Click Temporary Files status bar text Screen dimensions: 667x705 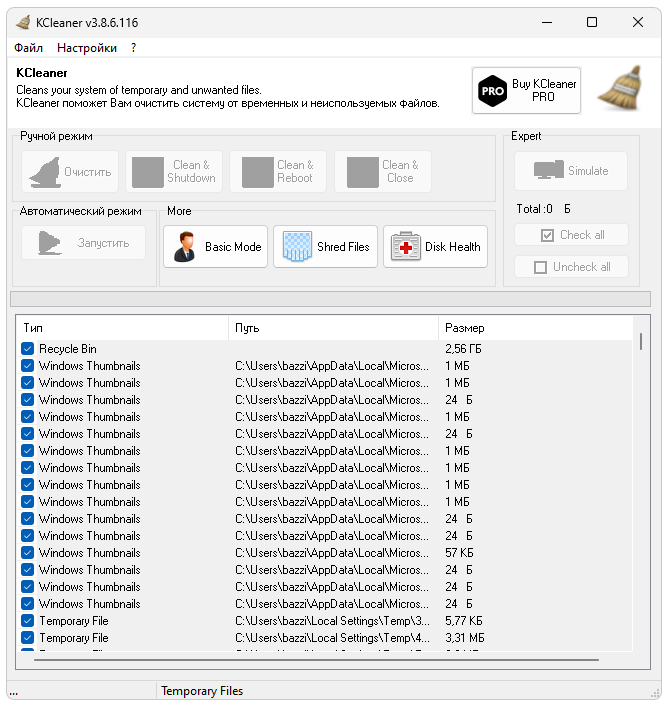[202, 691]
